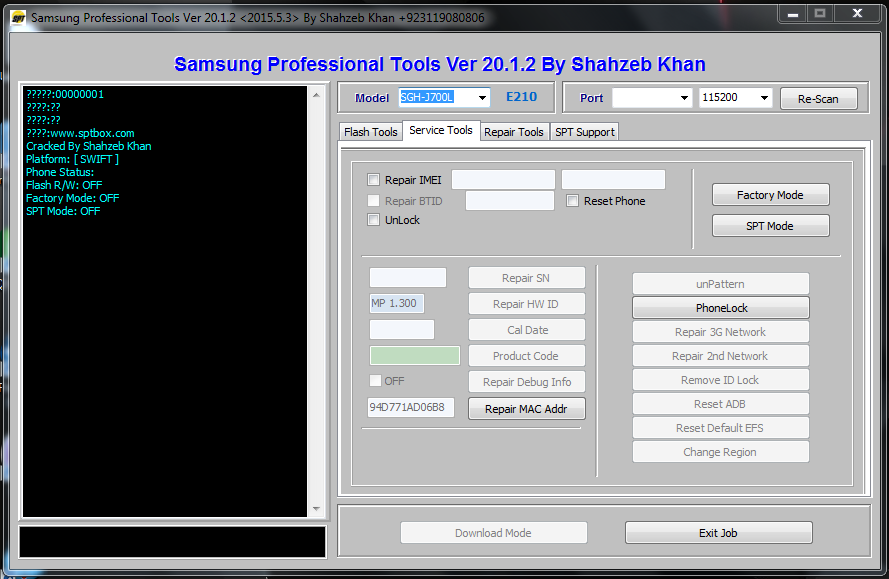Open the 115200 baud rate dropdown
Viewport: 889px width, 579px height.
coord(764,98)
